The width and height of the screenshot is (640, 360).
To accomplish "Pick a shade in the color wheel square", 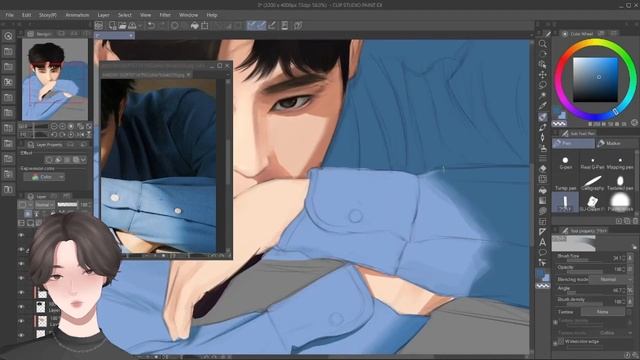I will [595, 80].
